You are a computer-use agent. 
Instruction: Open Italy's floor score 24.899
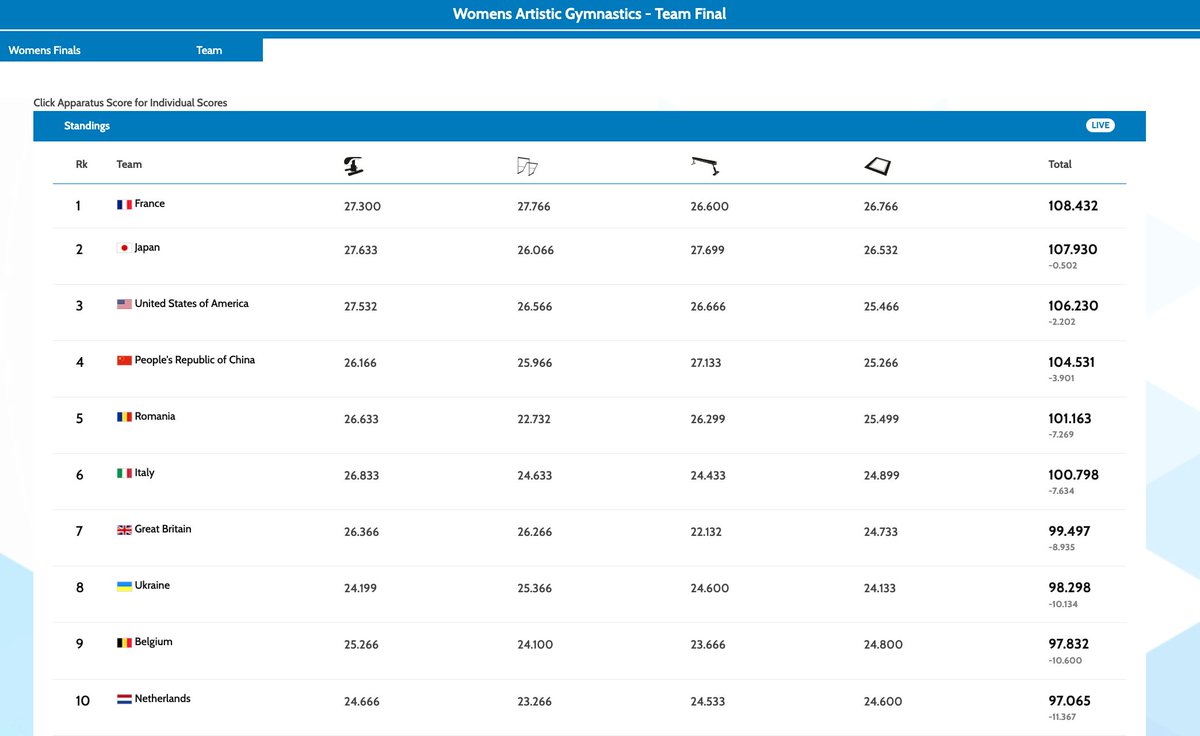click(881, 475)
